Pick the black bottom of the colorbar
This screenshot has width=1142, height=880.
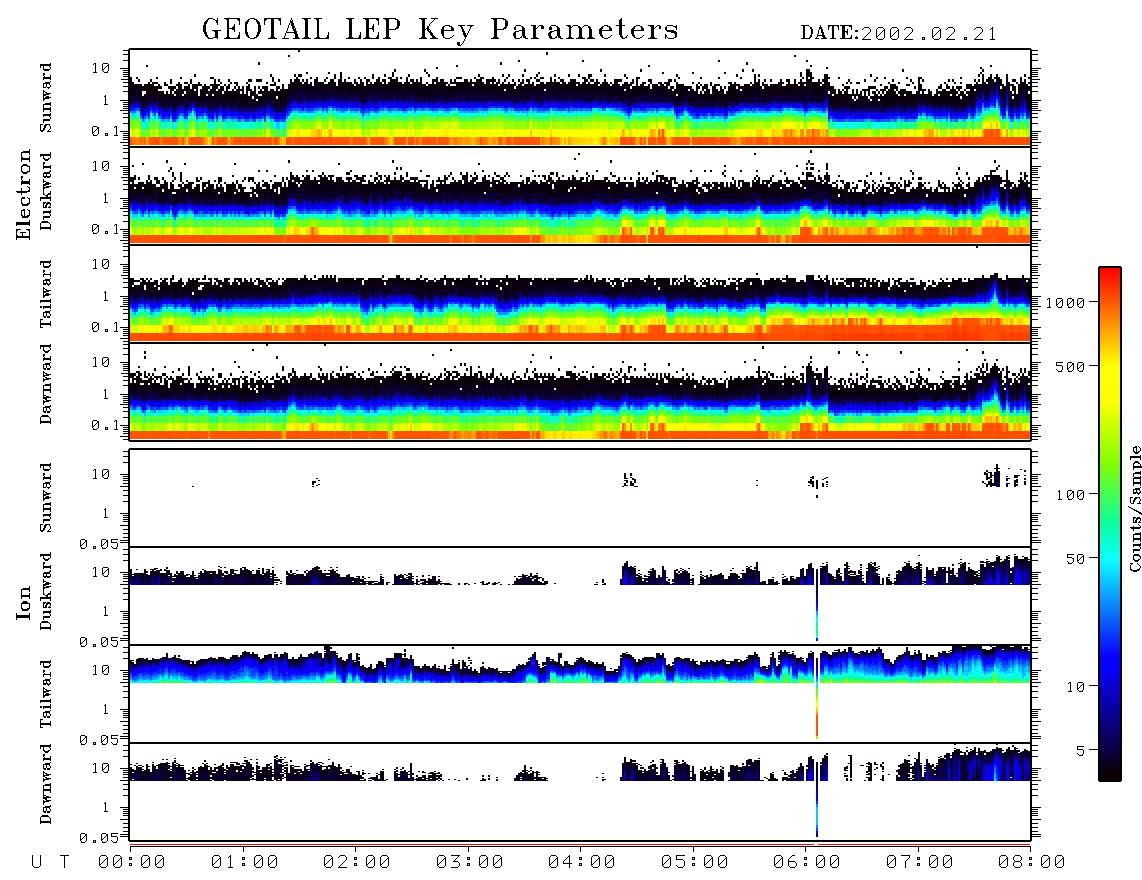click(1110, 772)
